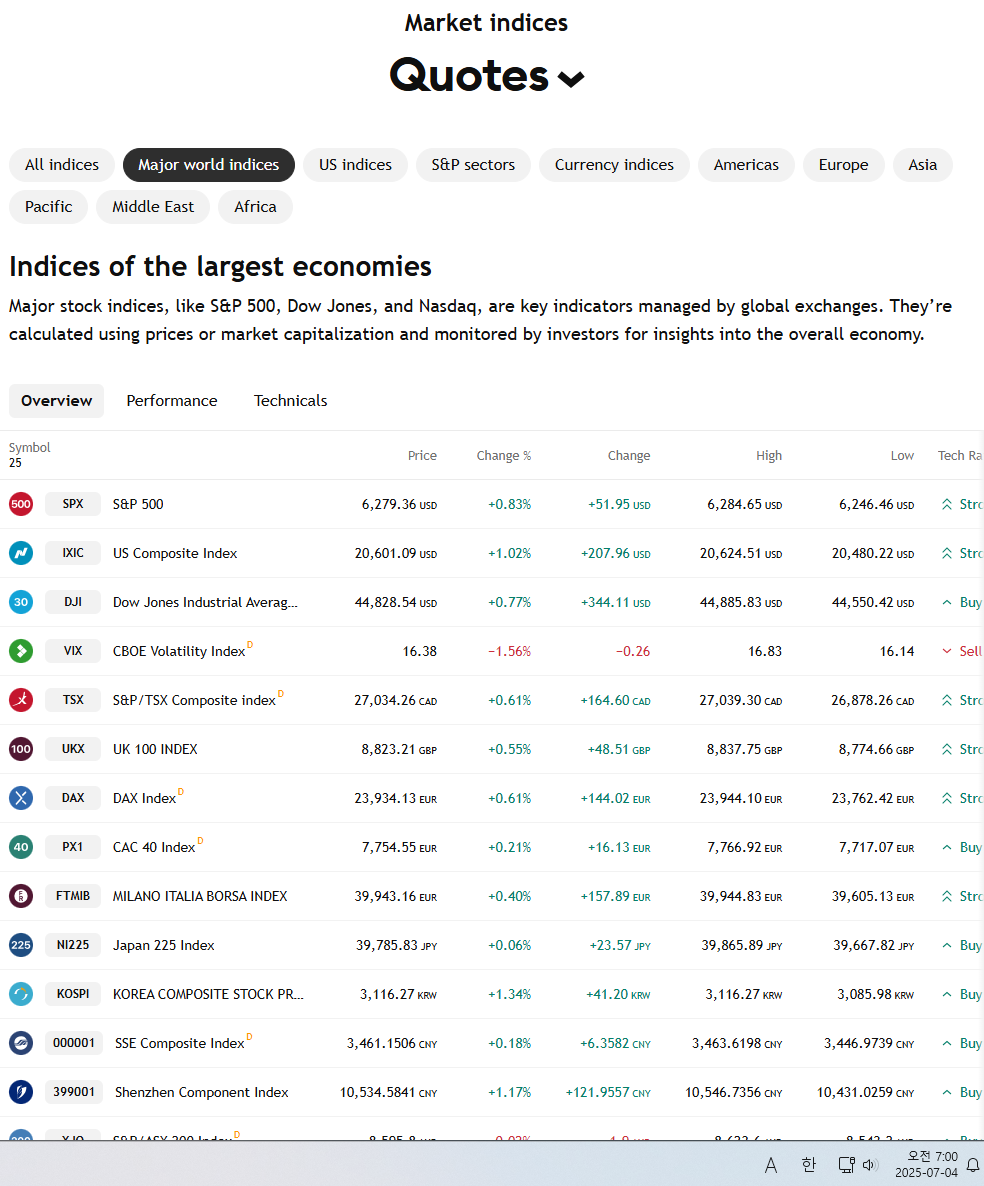
Task: Select the Middle East filter pill
Action: (153, 207)
